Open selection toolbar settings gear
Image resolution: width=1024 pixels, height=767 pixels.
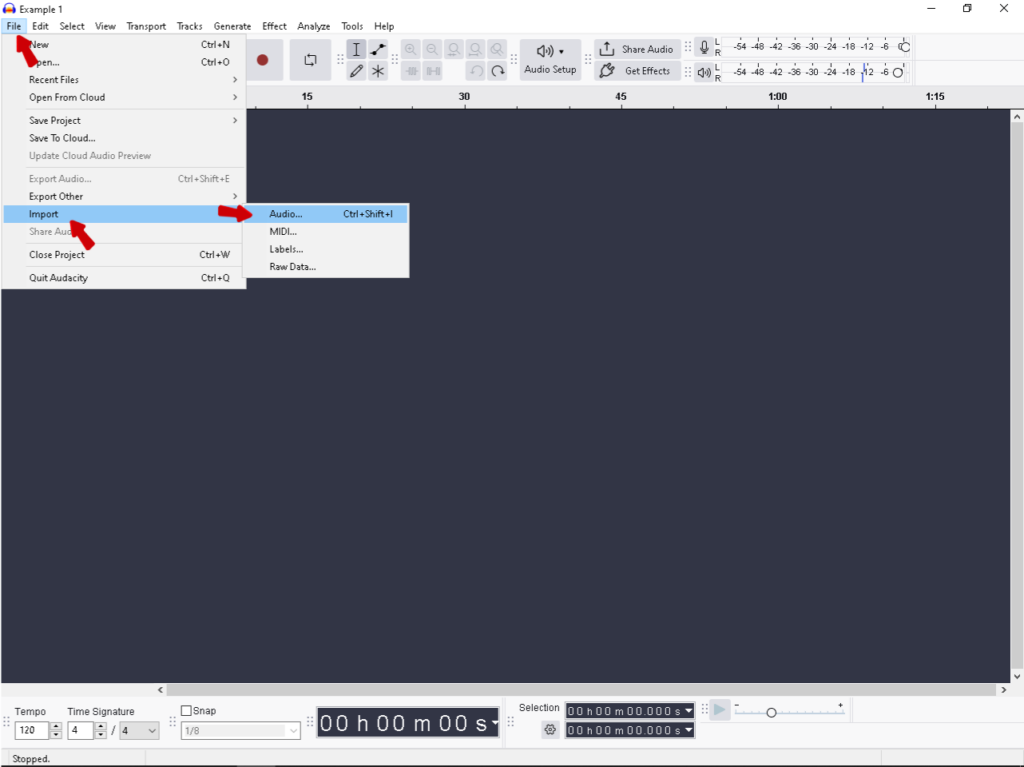(x=550, y=730)
